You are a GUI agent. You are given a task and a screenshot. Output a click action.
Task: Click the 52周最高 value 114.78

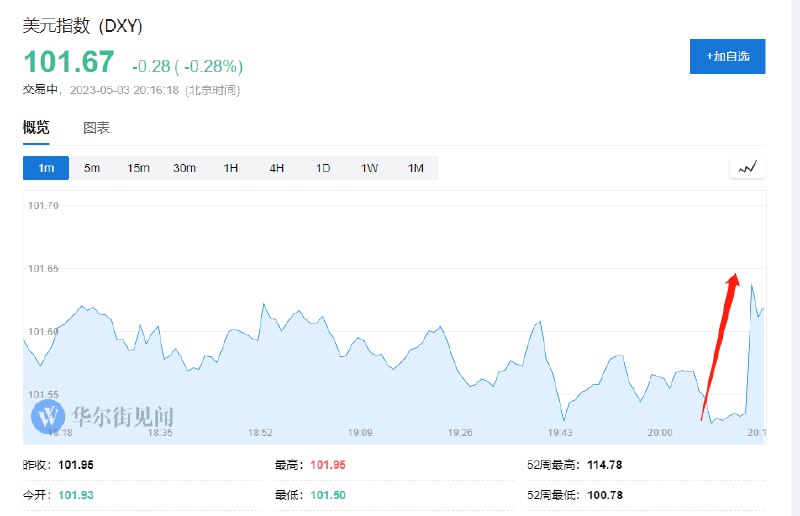pos(605,465)
